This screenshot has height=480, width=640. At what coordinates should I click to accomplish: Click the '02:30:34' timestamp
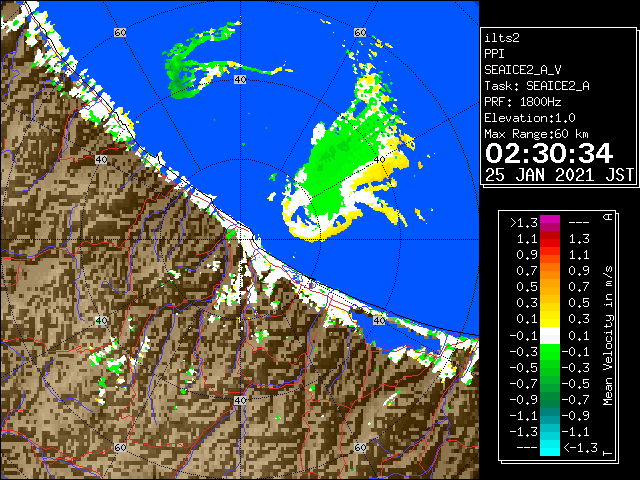(549, 153)
